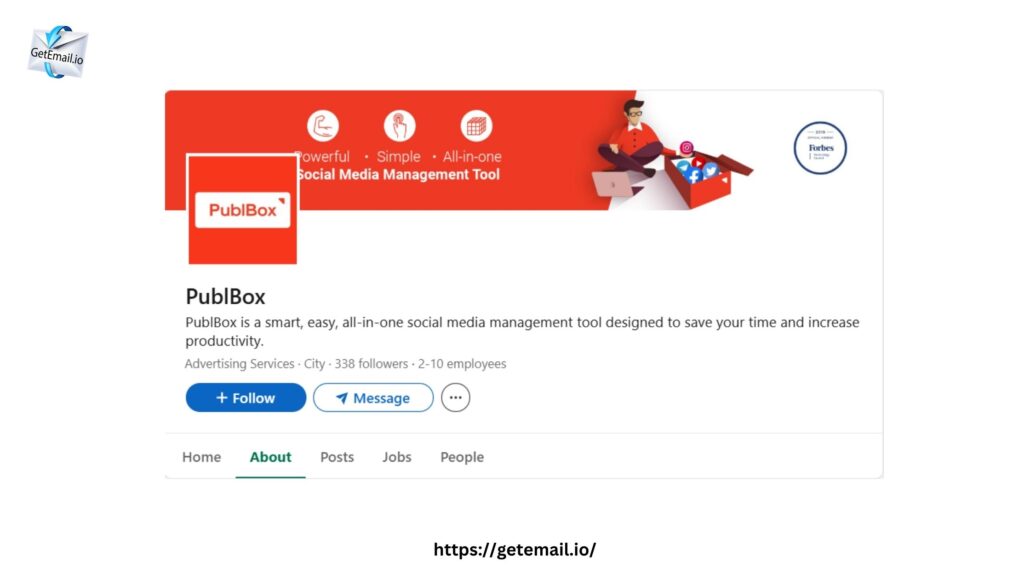
Task: Click the Instagram icon in banner
Action: pos(686,148)
